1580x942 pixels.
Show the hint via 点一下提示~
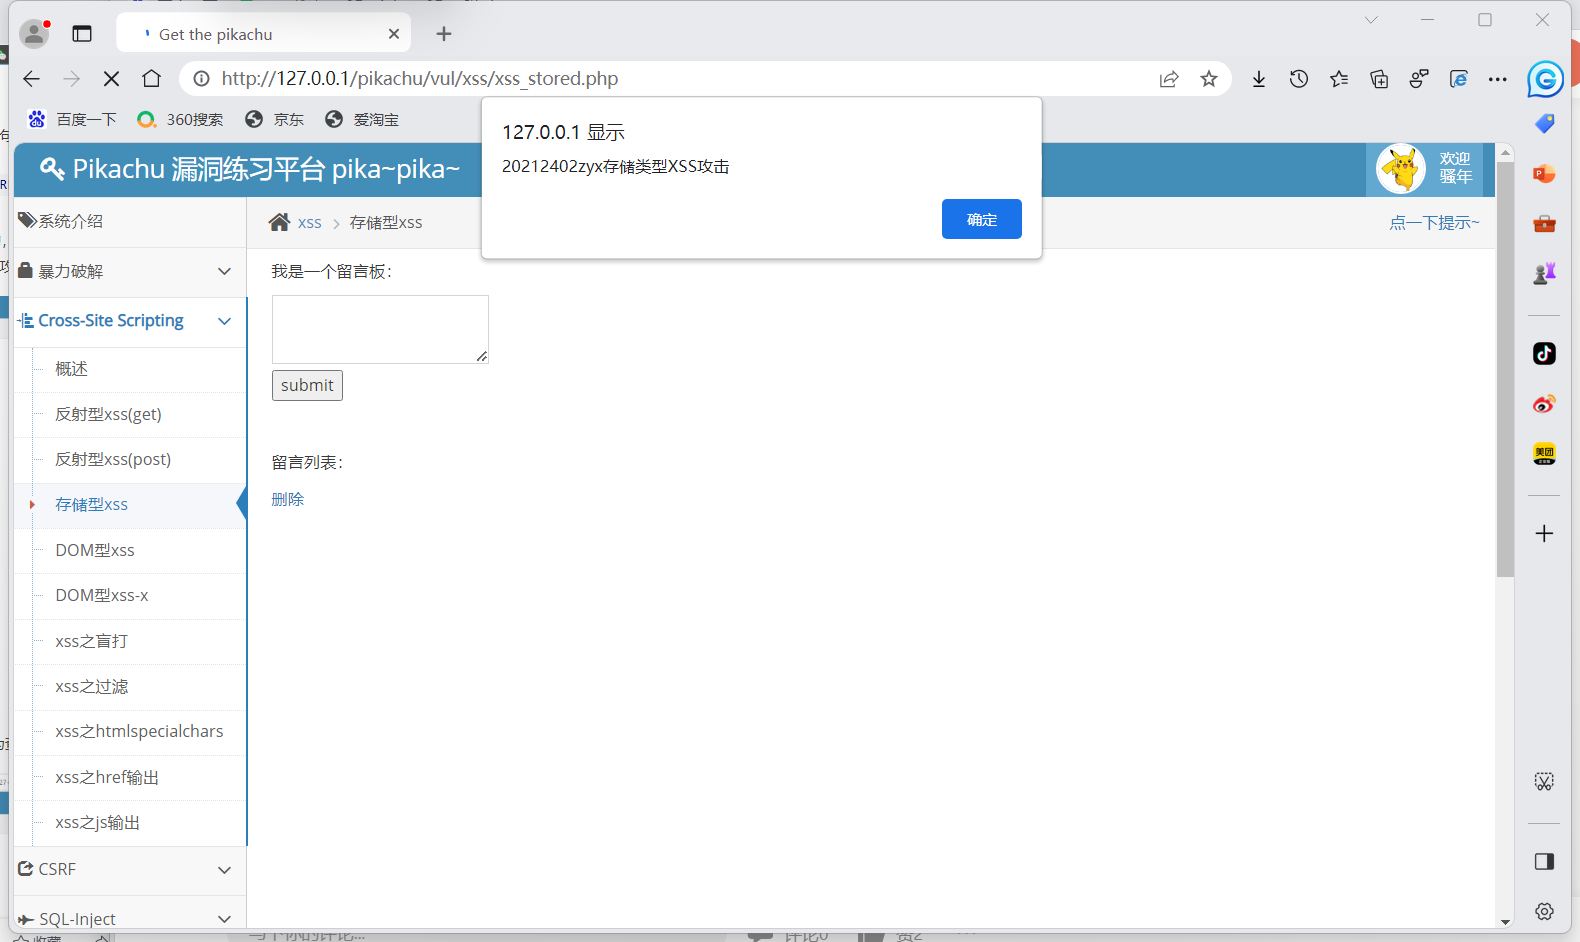coord(1434,223)
